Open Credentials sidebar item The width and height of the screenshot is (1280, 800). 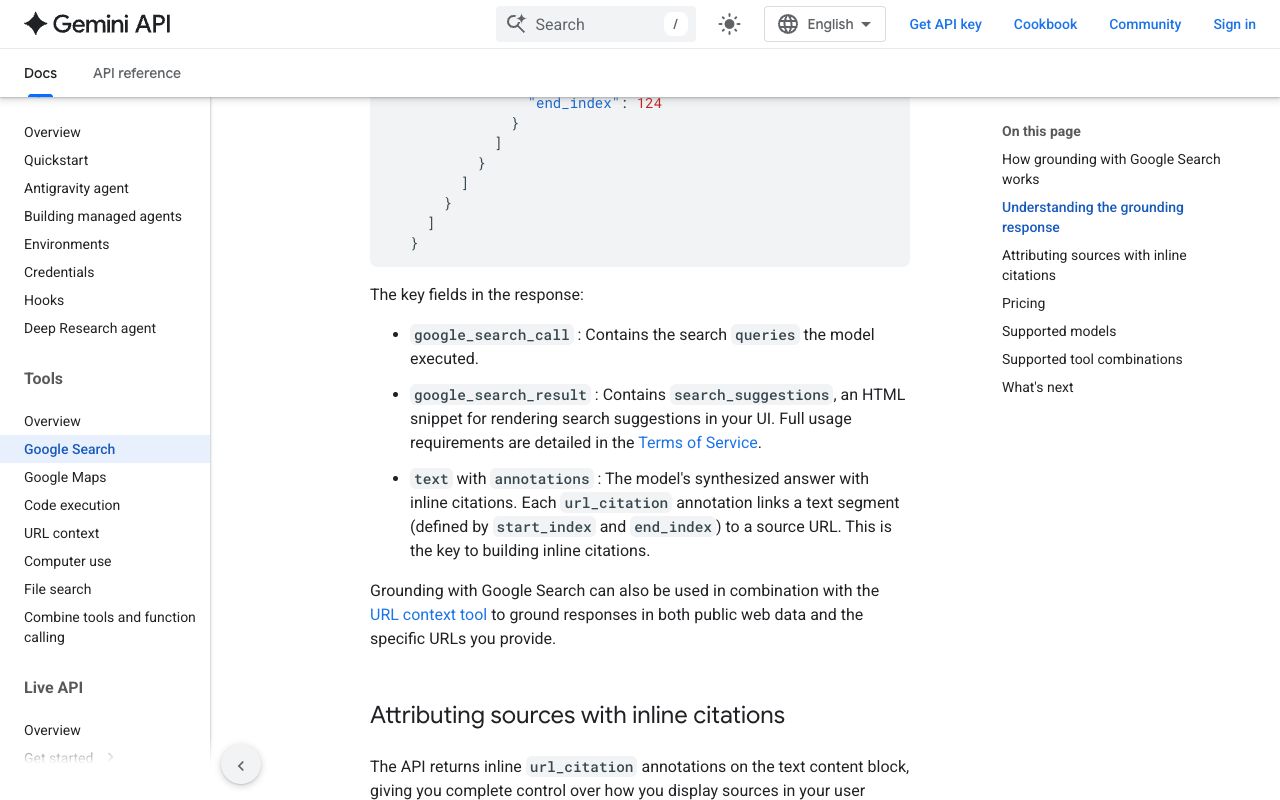(59, 272)
